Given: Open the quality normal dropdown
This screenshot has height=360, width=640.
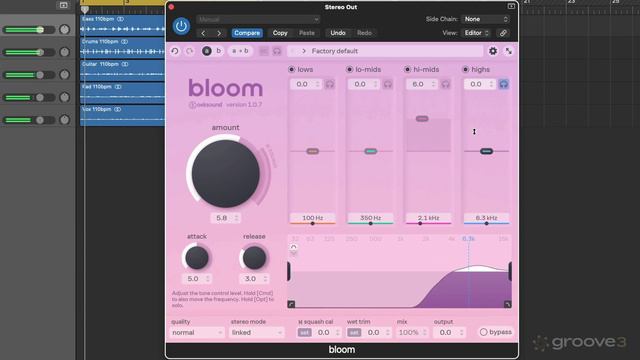Looking at the screenshot, I should coord(197,333).
